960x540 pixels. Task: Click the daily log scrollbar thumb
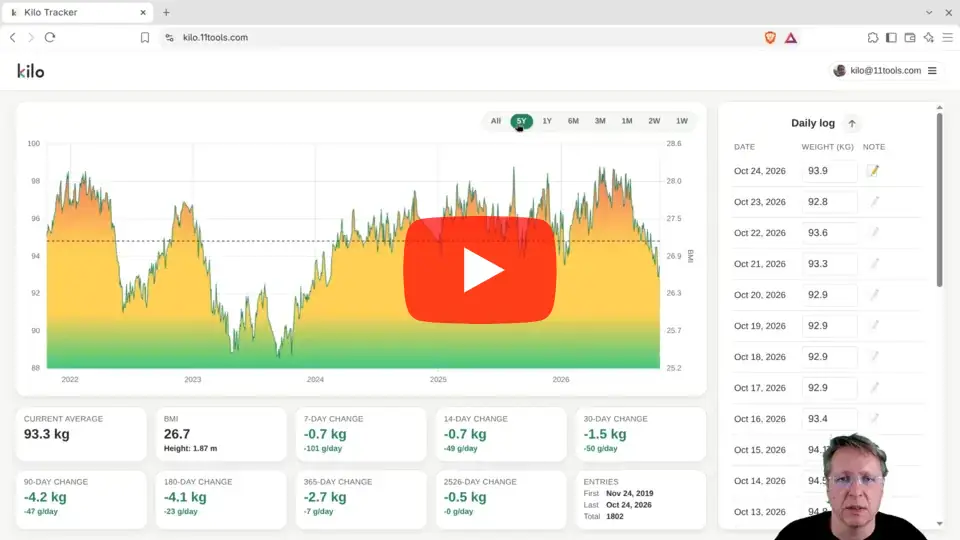coord(940,199)
